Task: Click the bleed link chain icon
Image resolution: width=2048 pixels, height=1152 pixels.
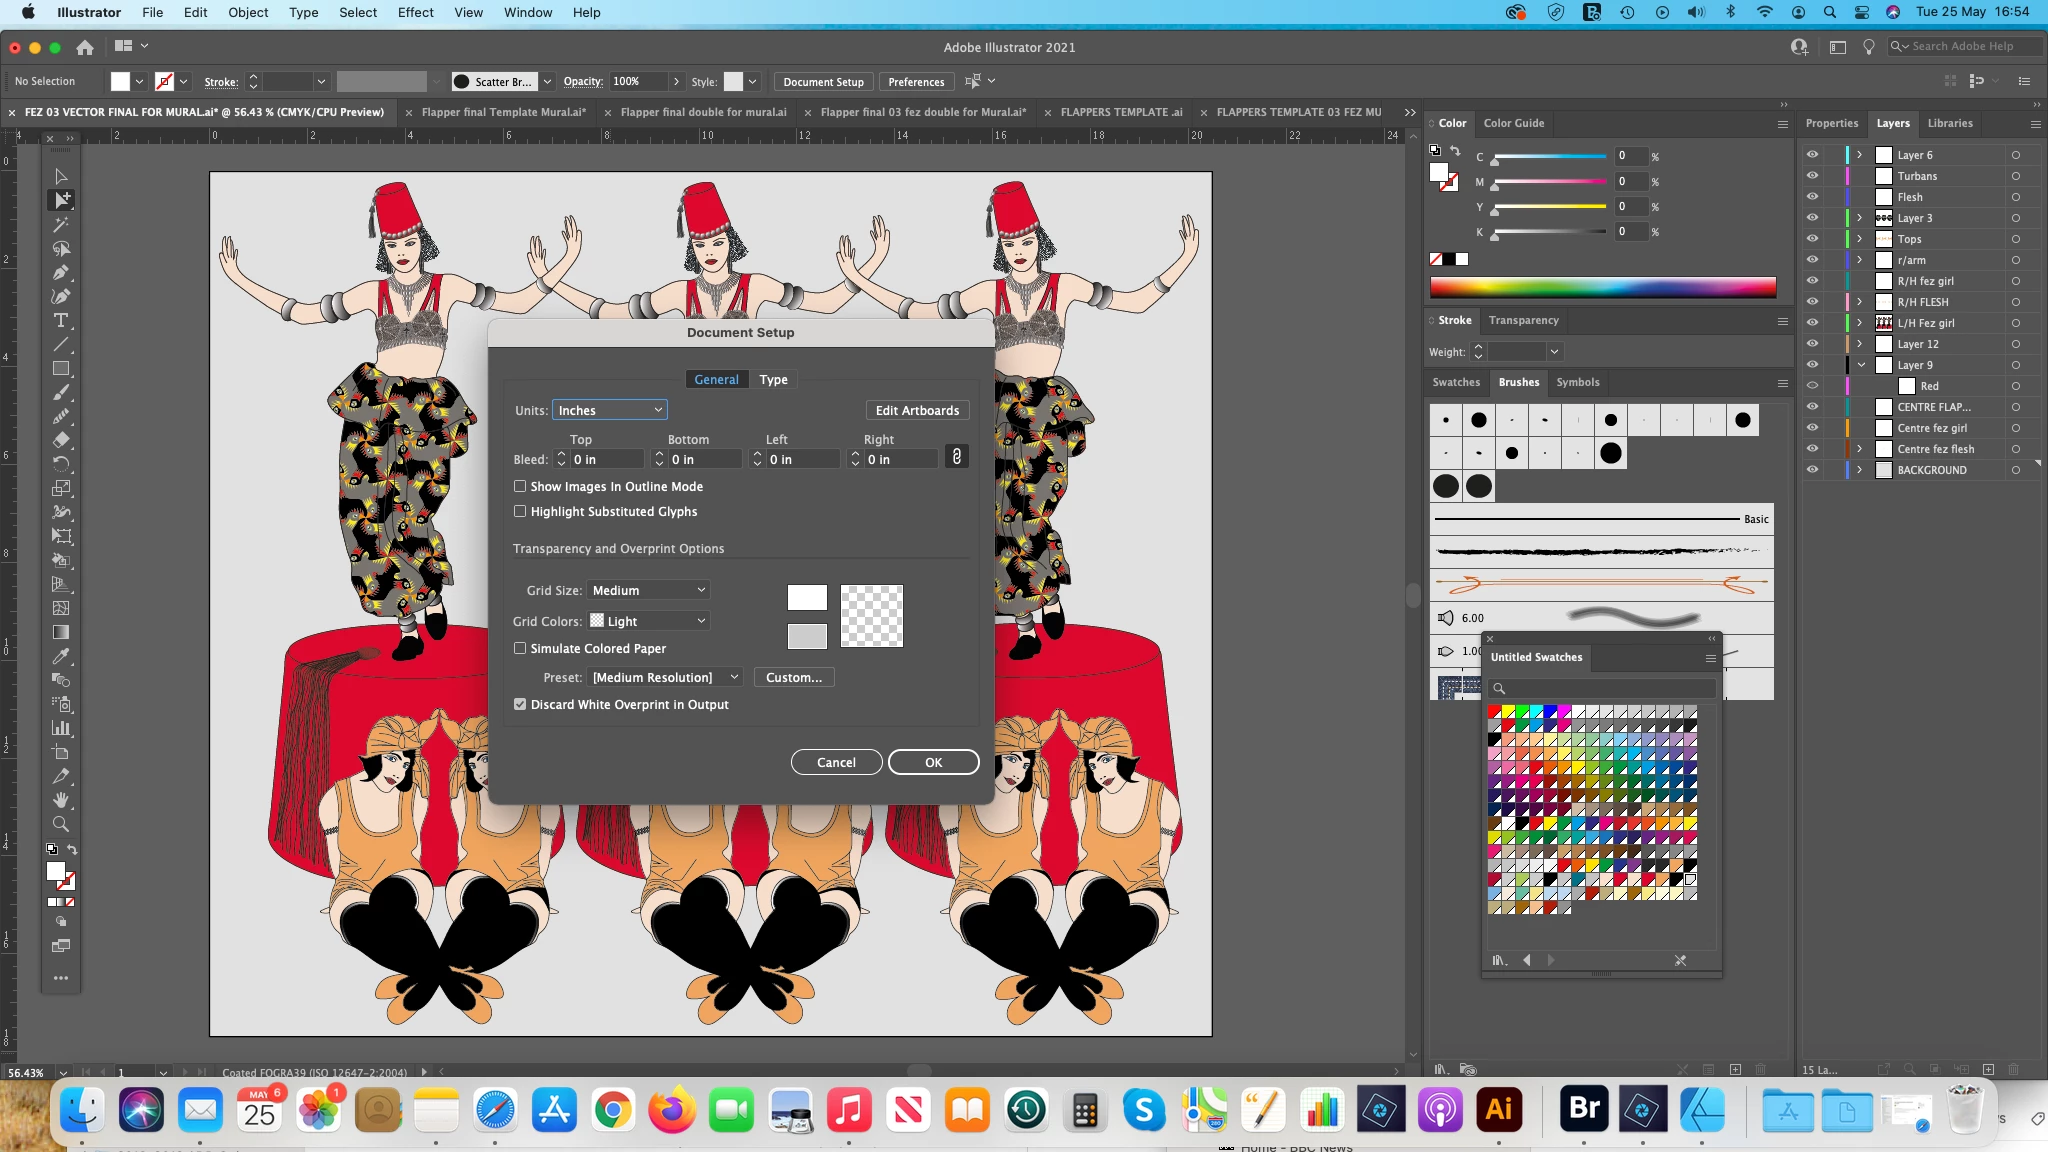Action: [956, 457]
